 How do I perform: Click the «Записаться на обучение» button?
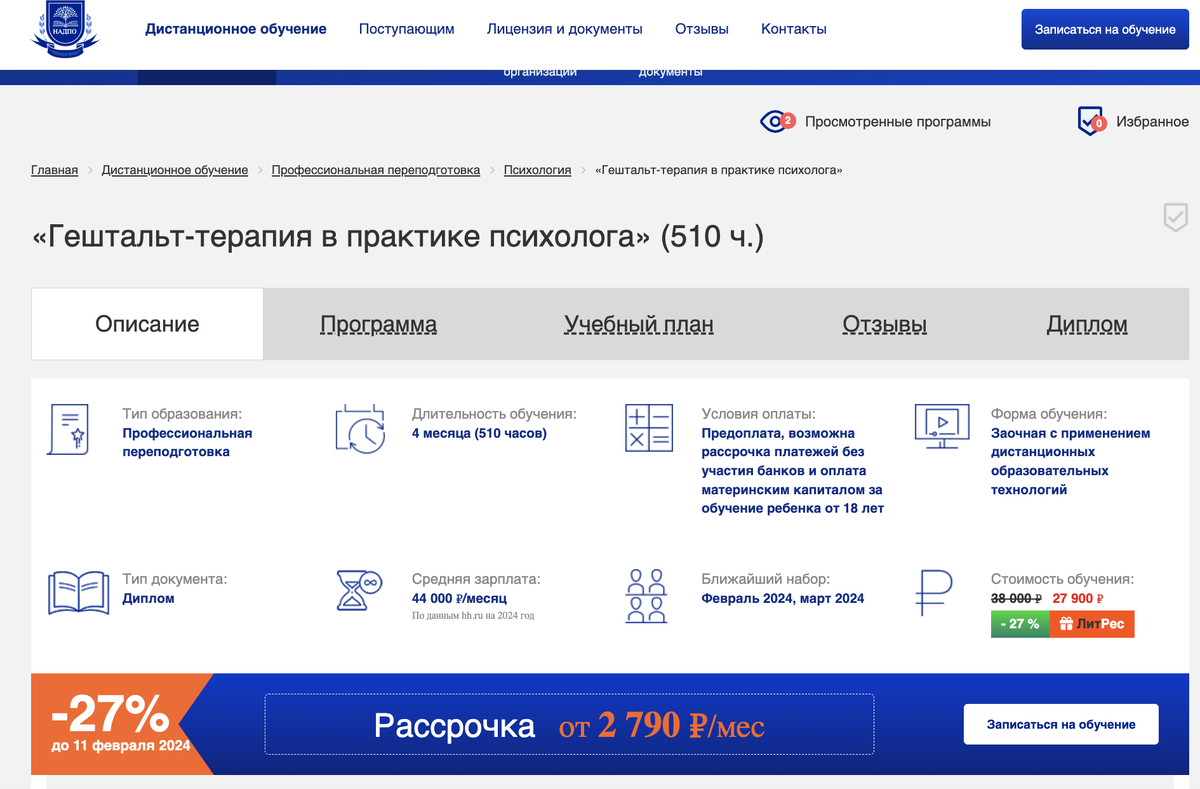1104,29
